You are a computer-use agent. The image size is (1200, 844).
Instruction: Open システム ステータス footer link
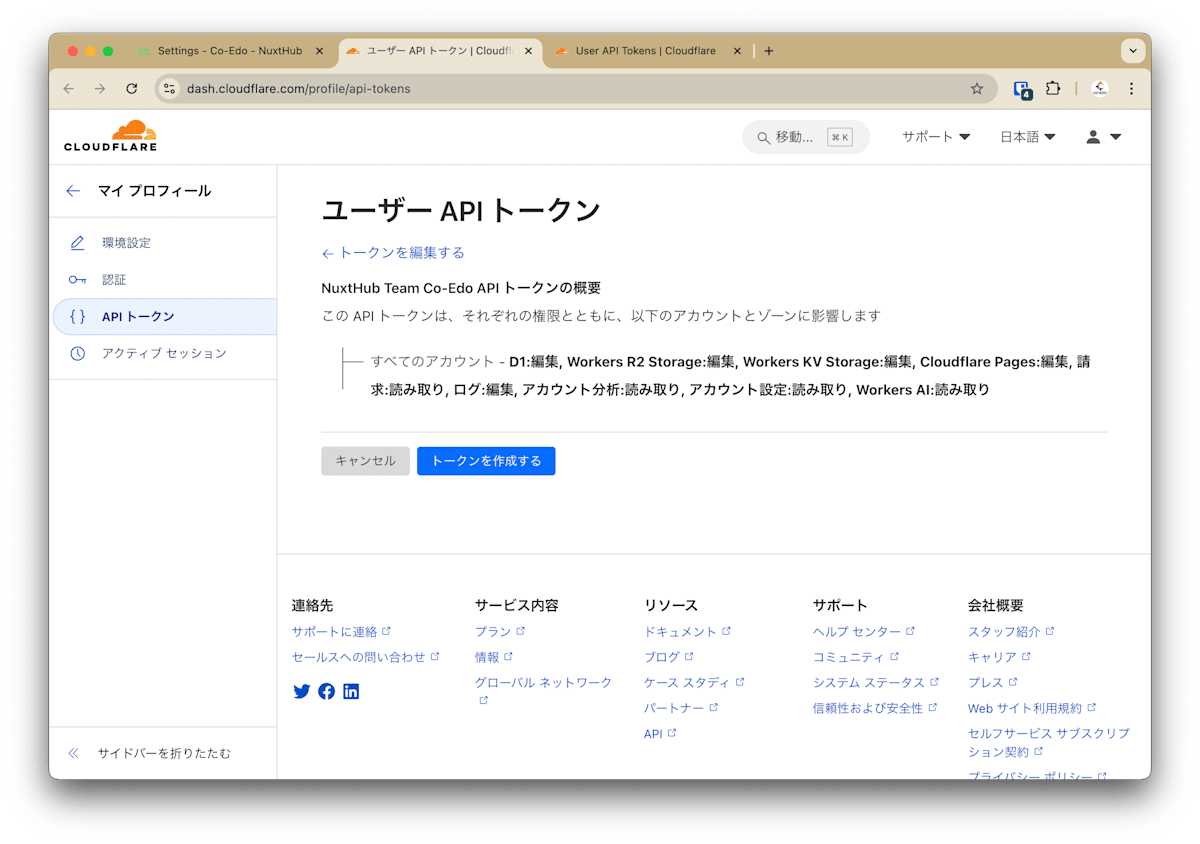[876, 683]
